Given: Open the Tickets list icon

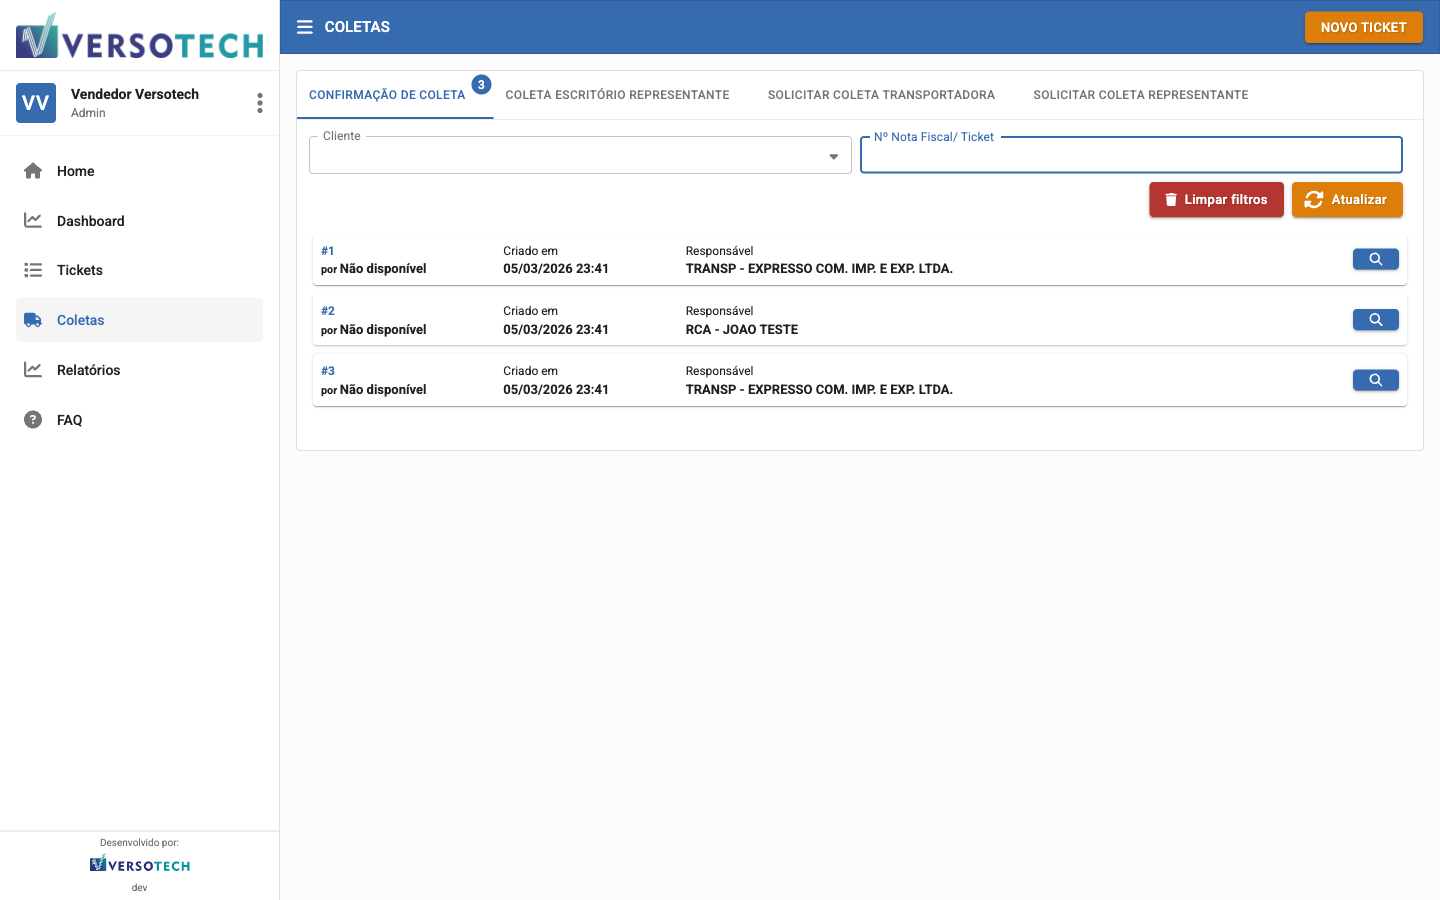Looking at the screenshot, I should point(33,270).
